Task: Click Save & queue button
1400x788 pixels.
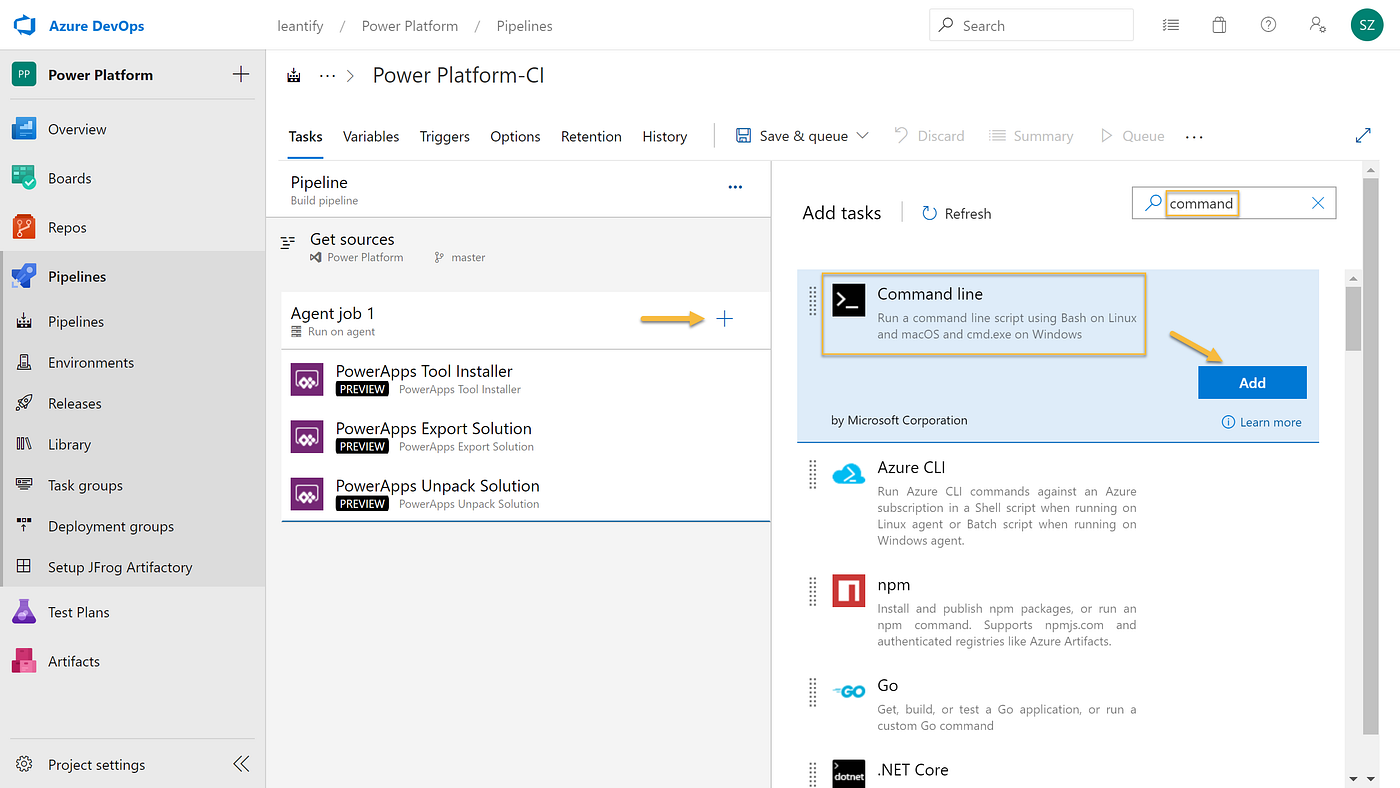Action: point(792,136)
